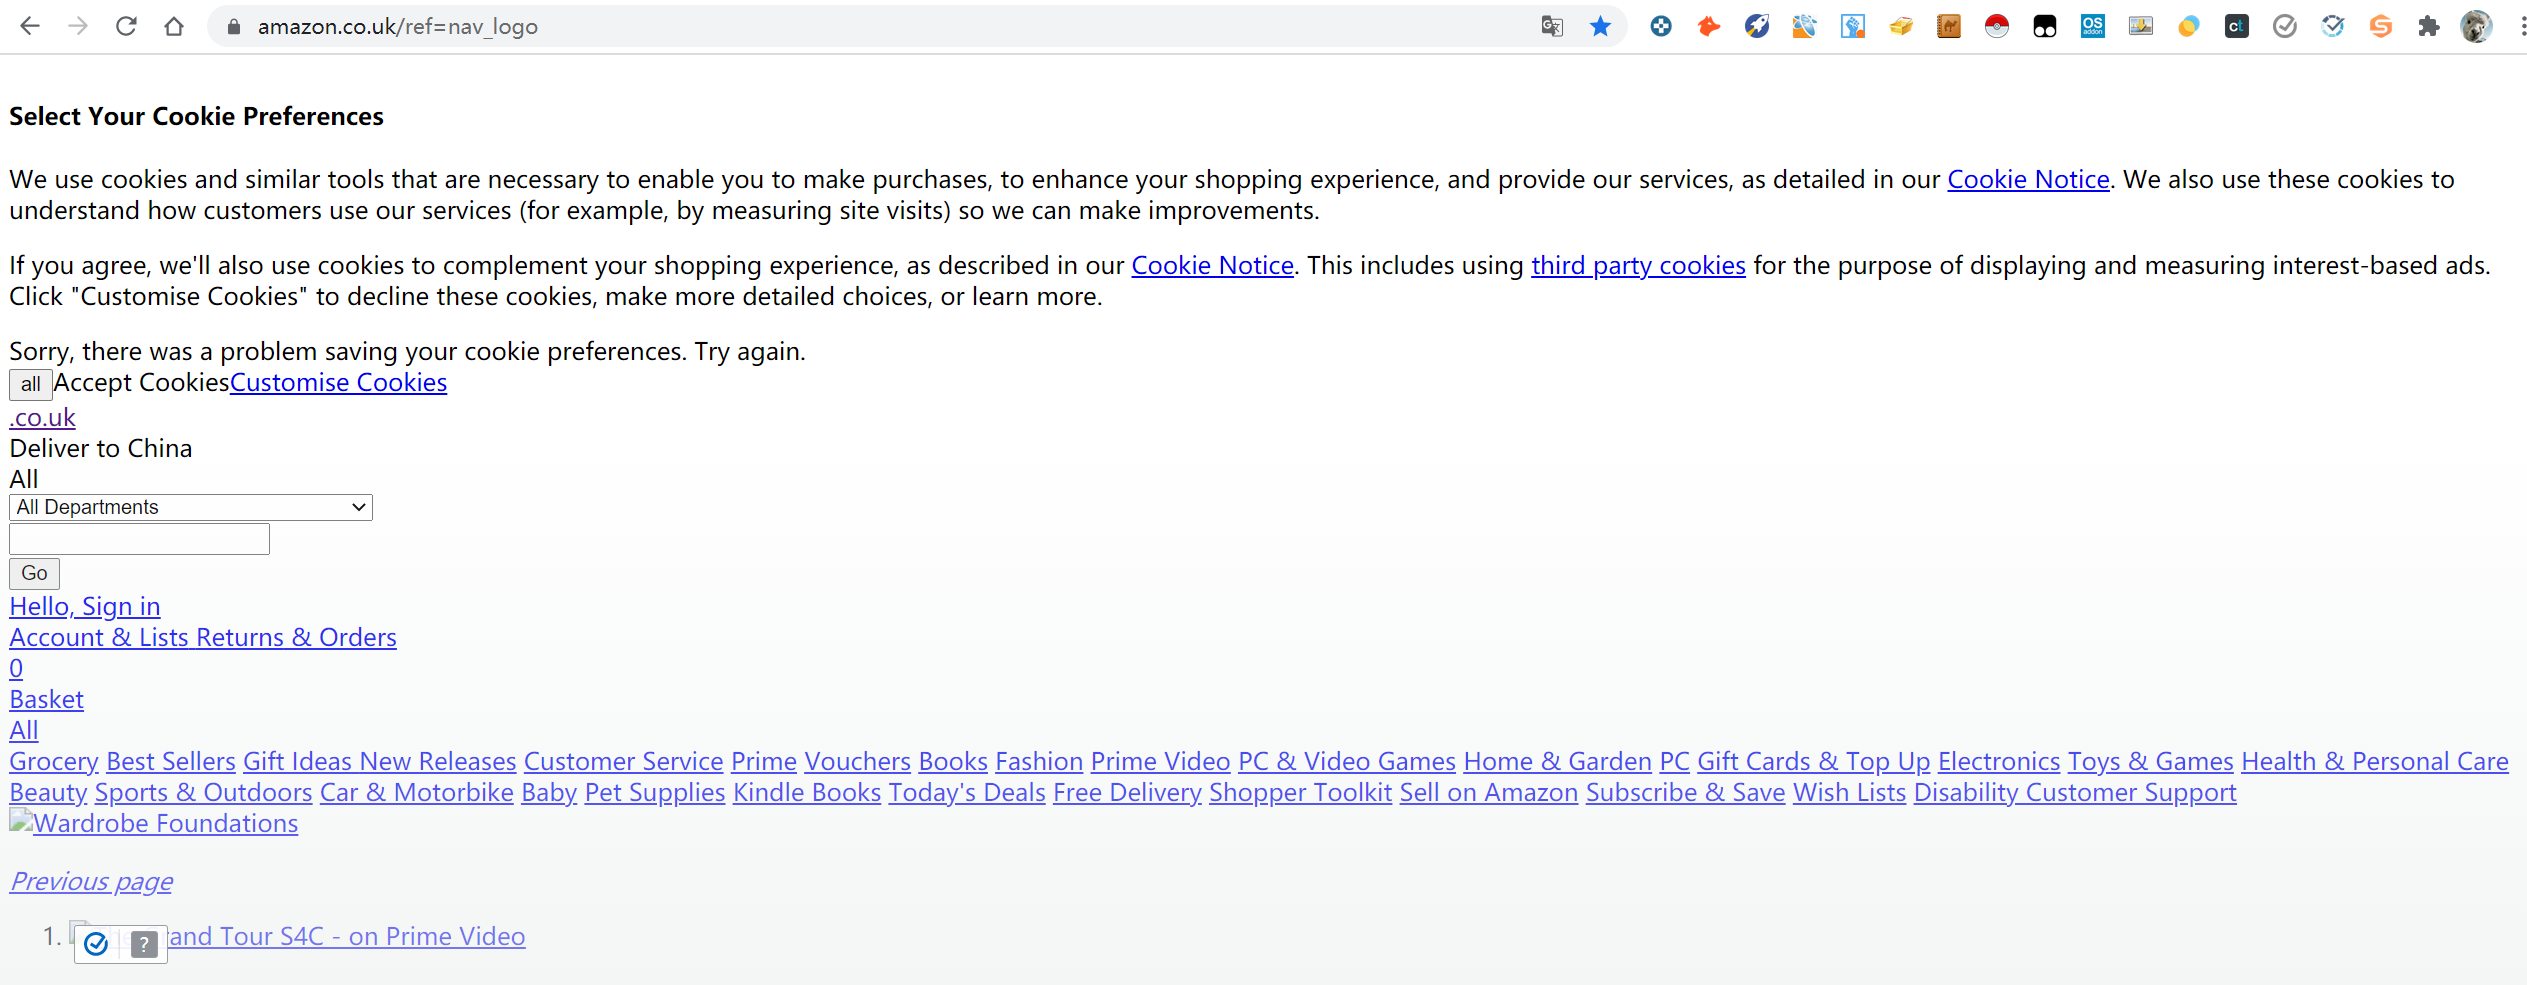Screen dimensions: 2527x985
Task: Click Hello, Sign in link
Action: click(85, 607)
